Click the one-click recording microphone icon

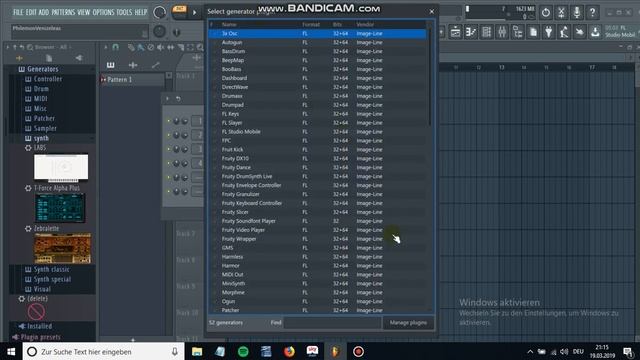point(577,13)
